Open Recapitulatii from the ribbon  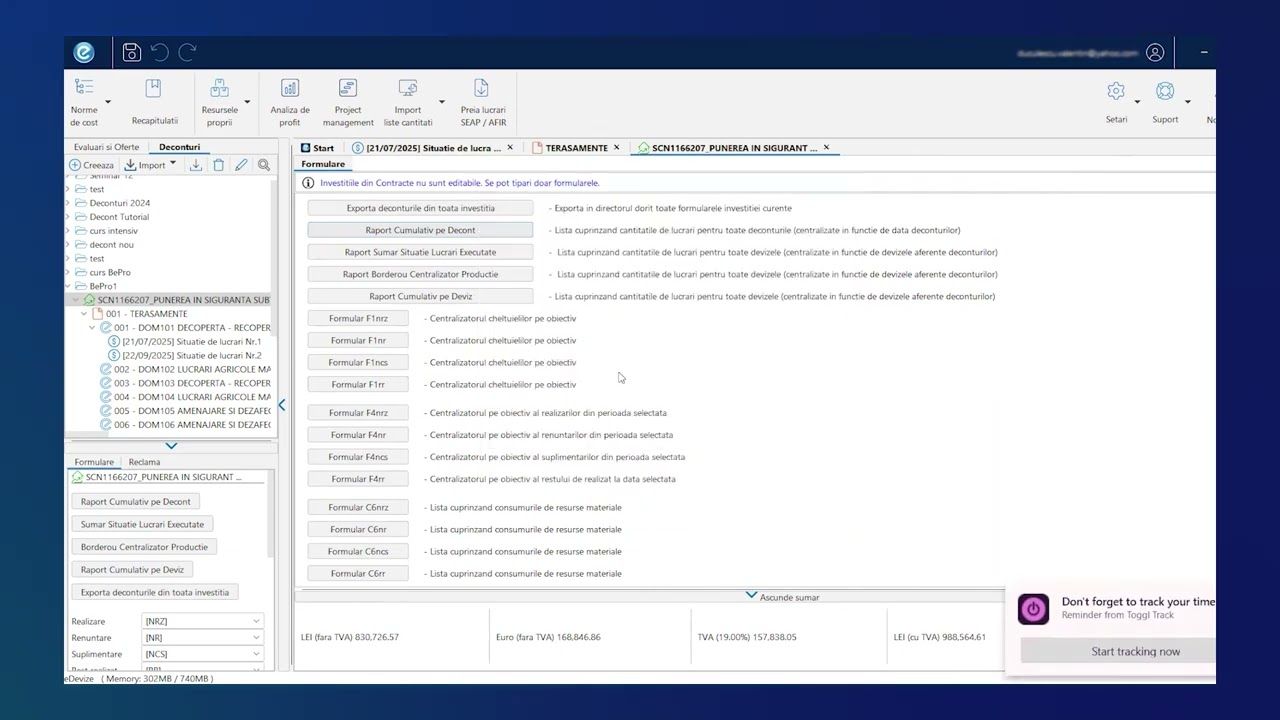154,102
